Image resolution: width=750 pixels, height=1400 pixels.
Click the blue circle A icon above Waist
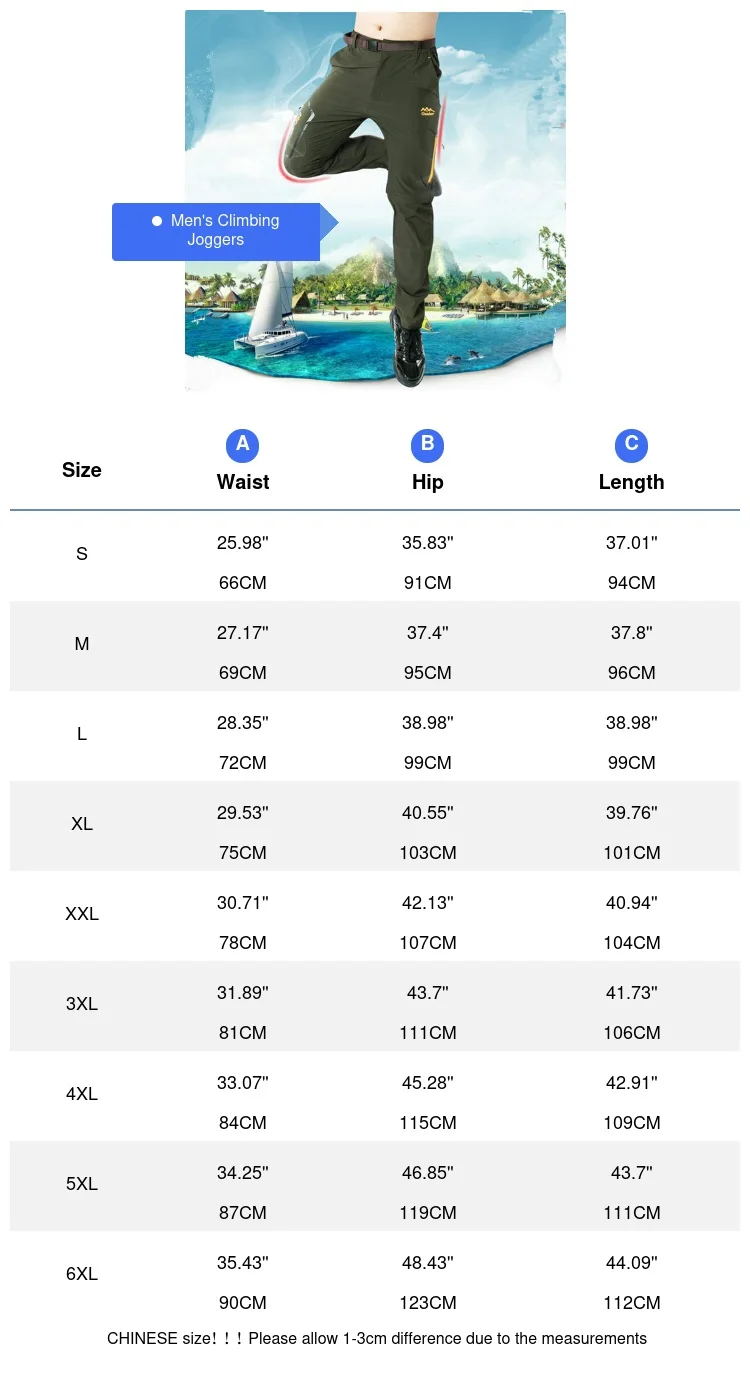pos(243,445)
